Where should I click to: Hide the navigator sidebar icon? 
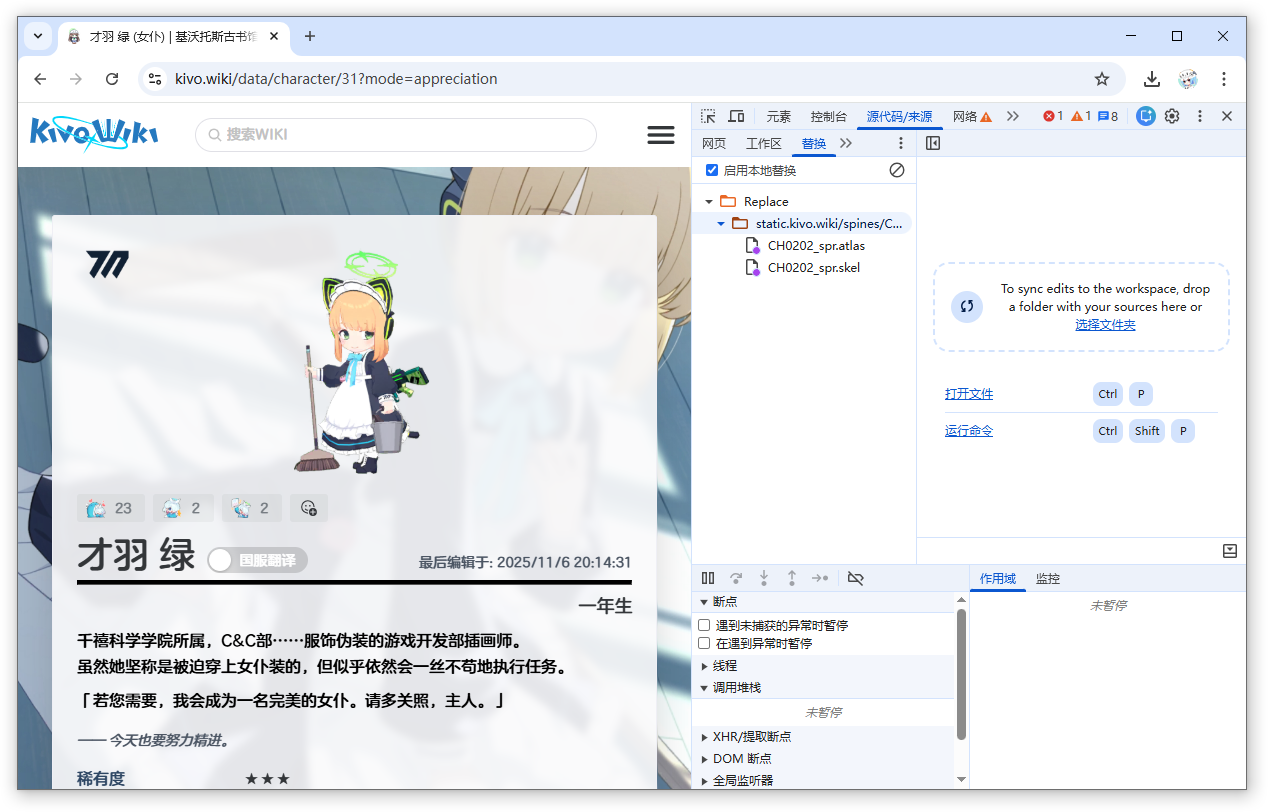933,143
